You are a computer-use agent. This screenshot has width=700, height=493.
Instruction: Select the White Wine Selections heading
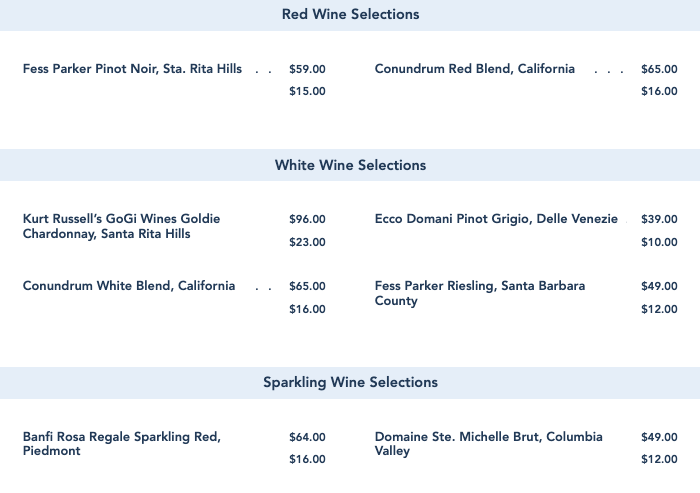(350, 165)
